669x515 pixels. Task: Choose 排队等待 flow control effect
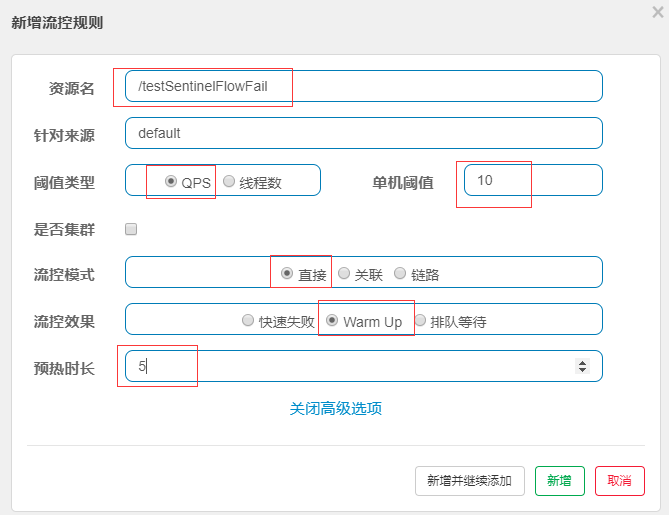click(x=420, y=320)
